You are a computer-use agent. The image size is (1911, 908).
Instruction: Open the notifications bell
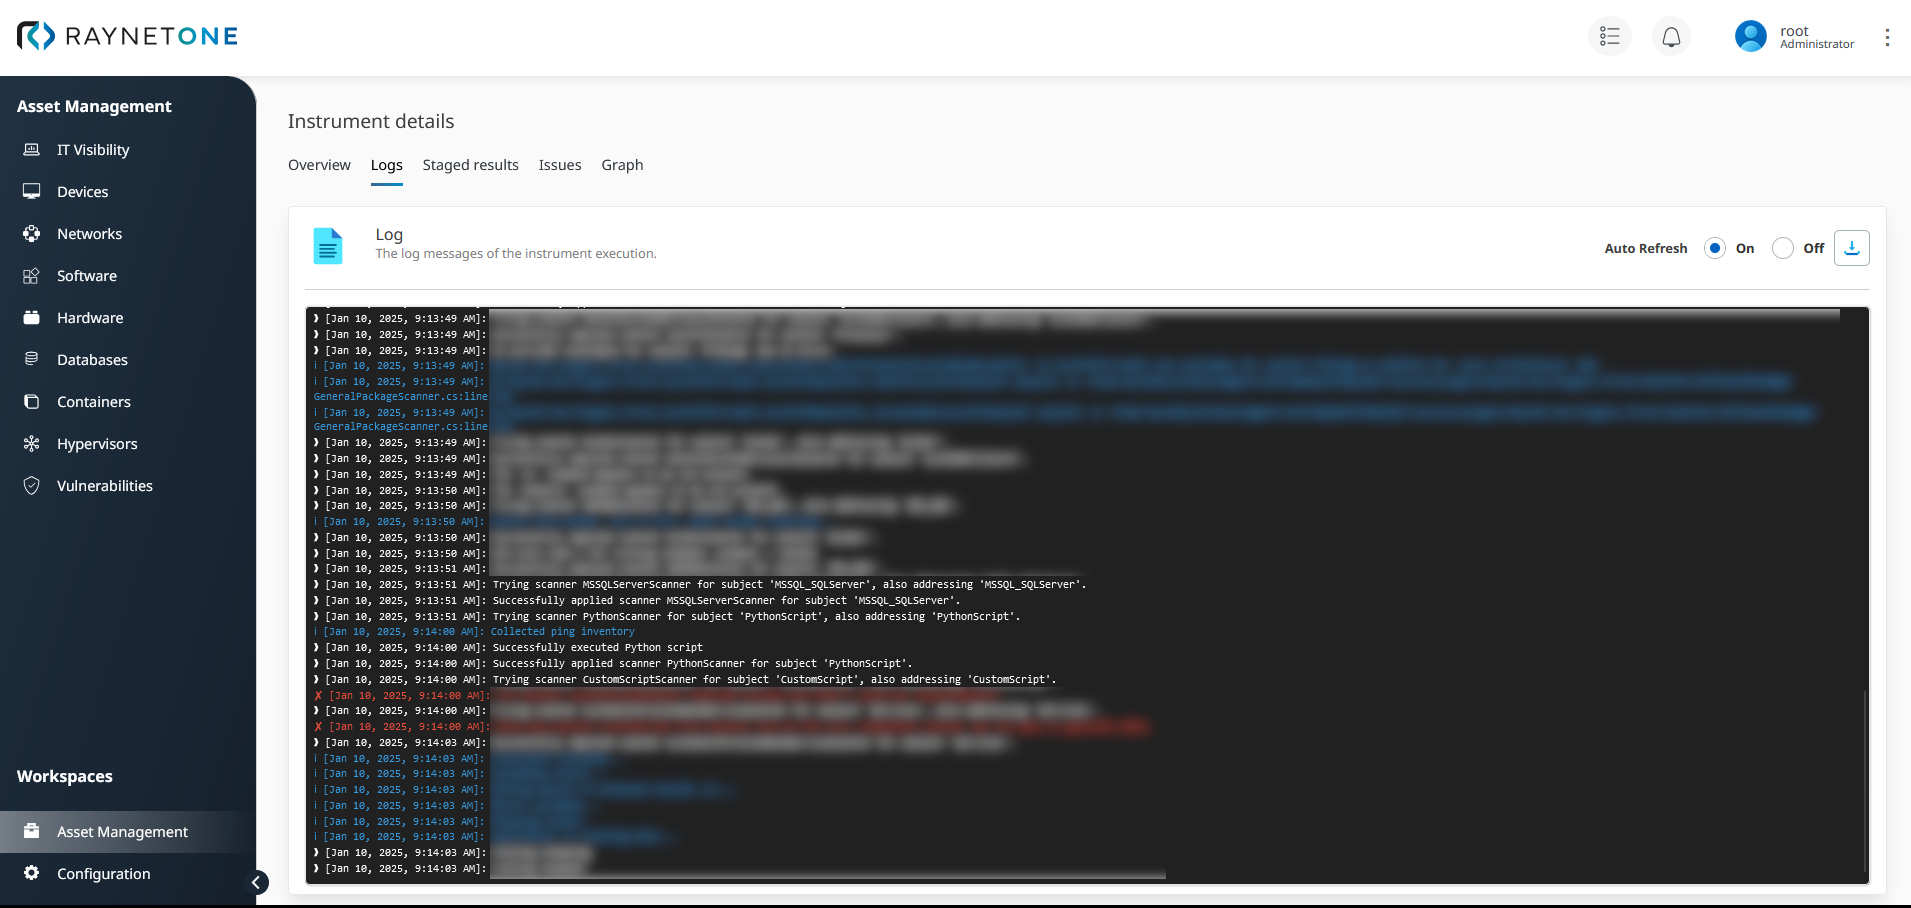point(1671,37)
